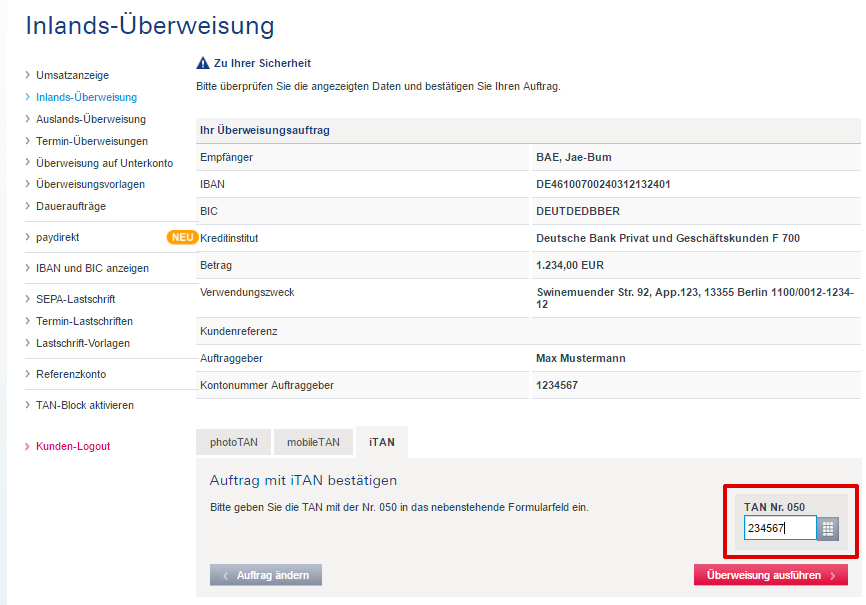Viewport: 866px width, 605px height.
Task: Log out via Kunden-Logout
Action: 72,446
